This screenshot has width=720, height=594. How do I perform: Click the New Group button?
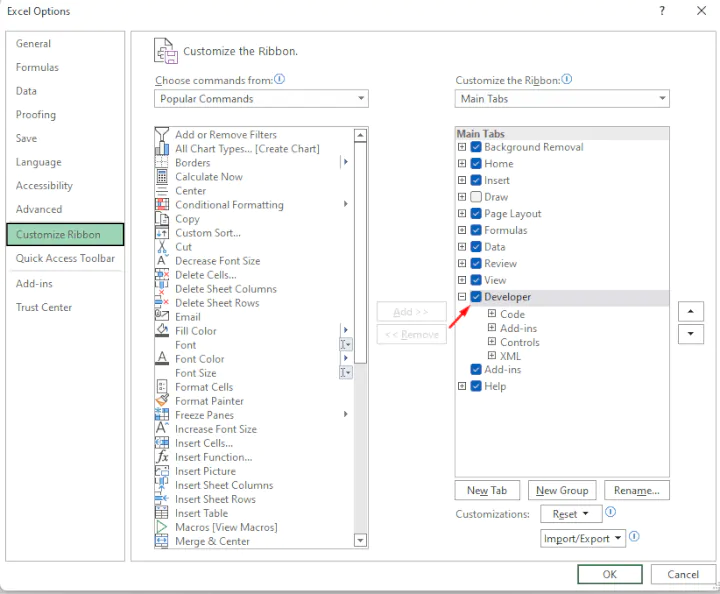pos(562,490)
